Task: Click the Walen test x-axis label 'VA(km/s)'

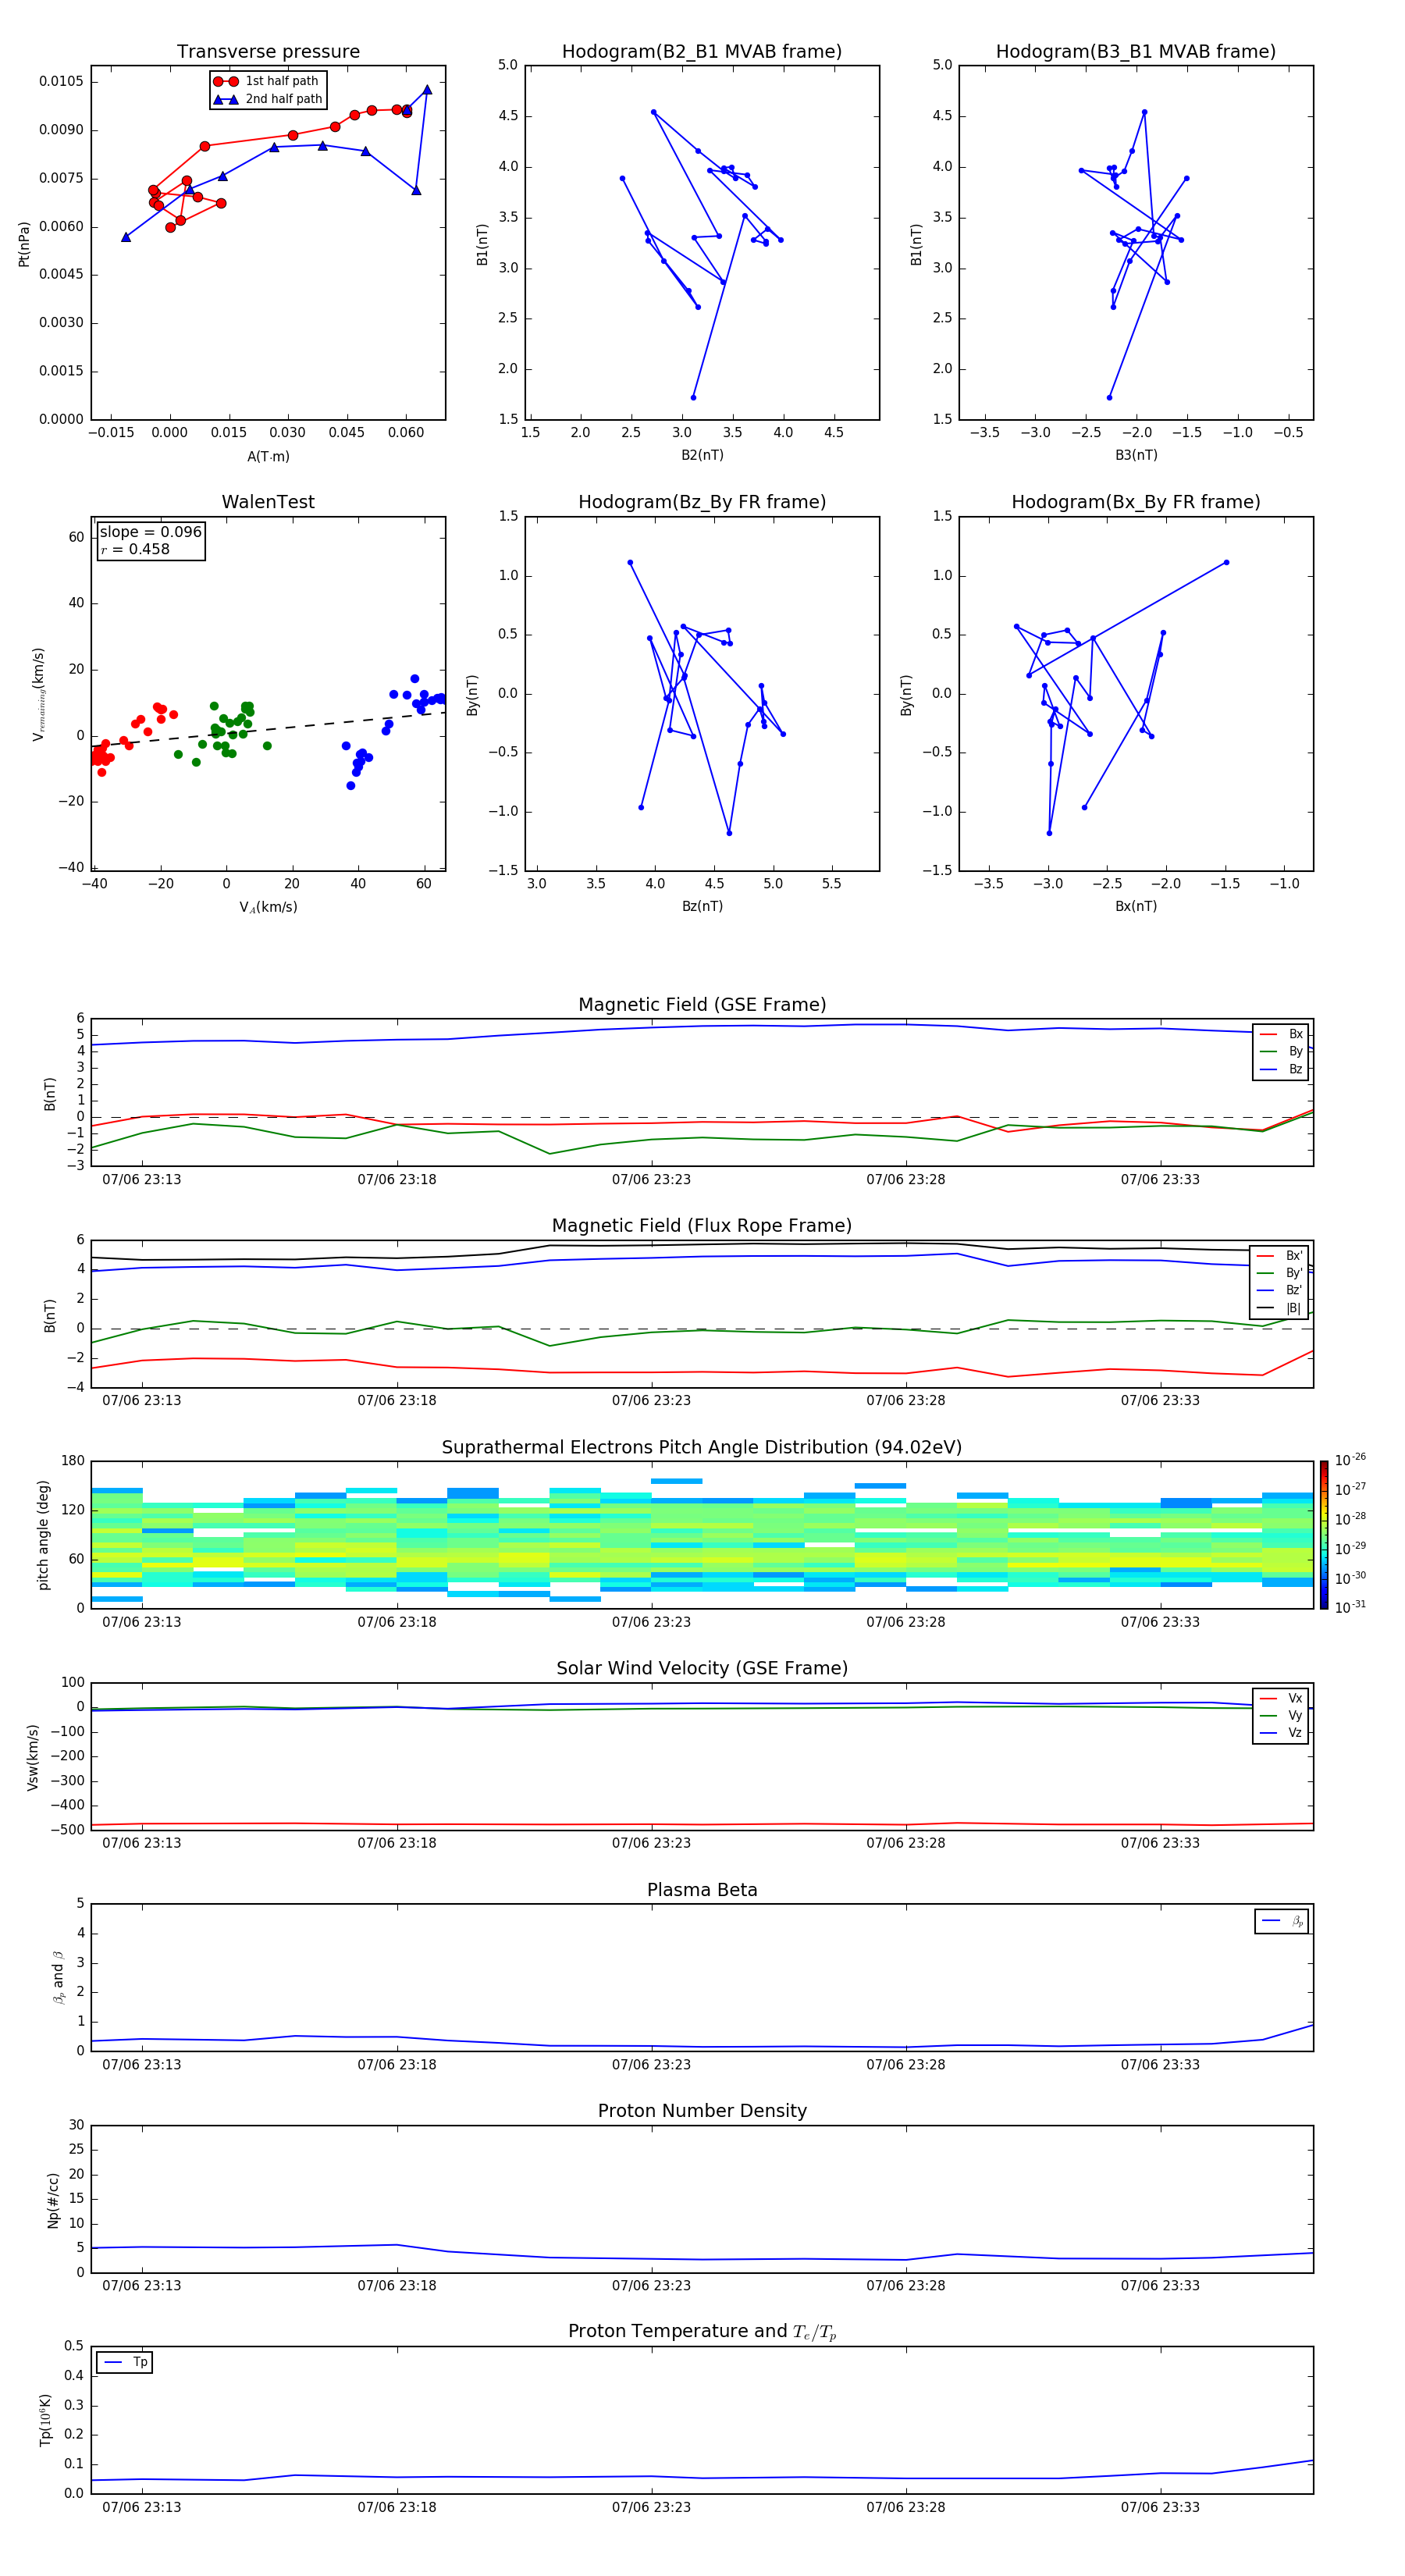Action: pos(268,907)
